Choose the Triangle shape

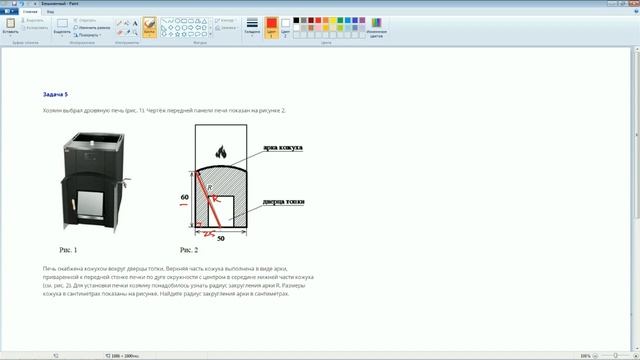204,21
